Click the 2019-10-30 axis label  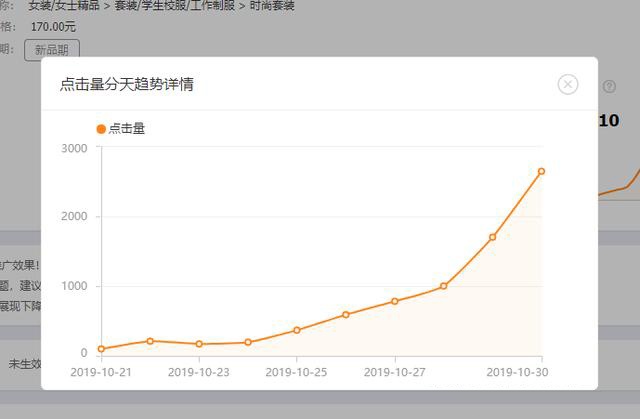[x=517, y=372]
